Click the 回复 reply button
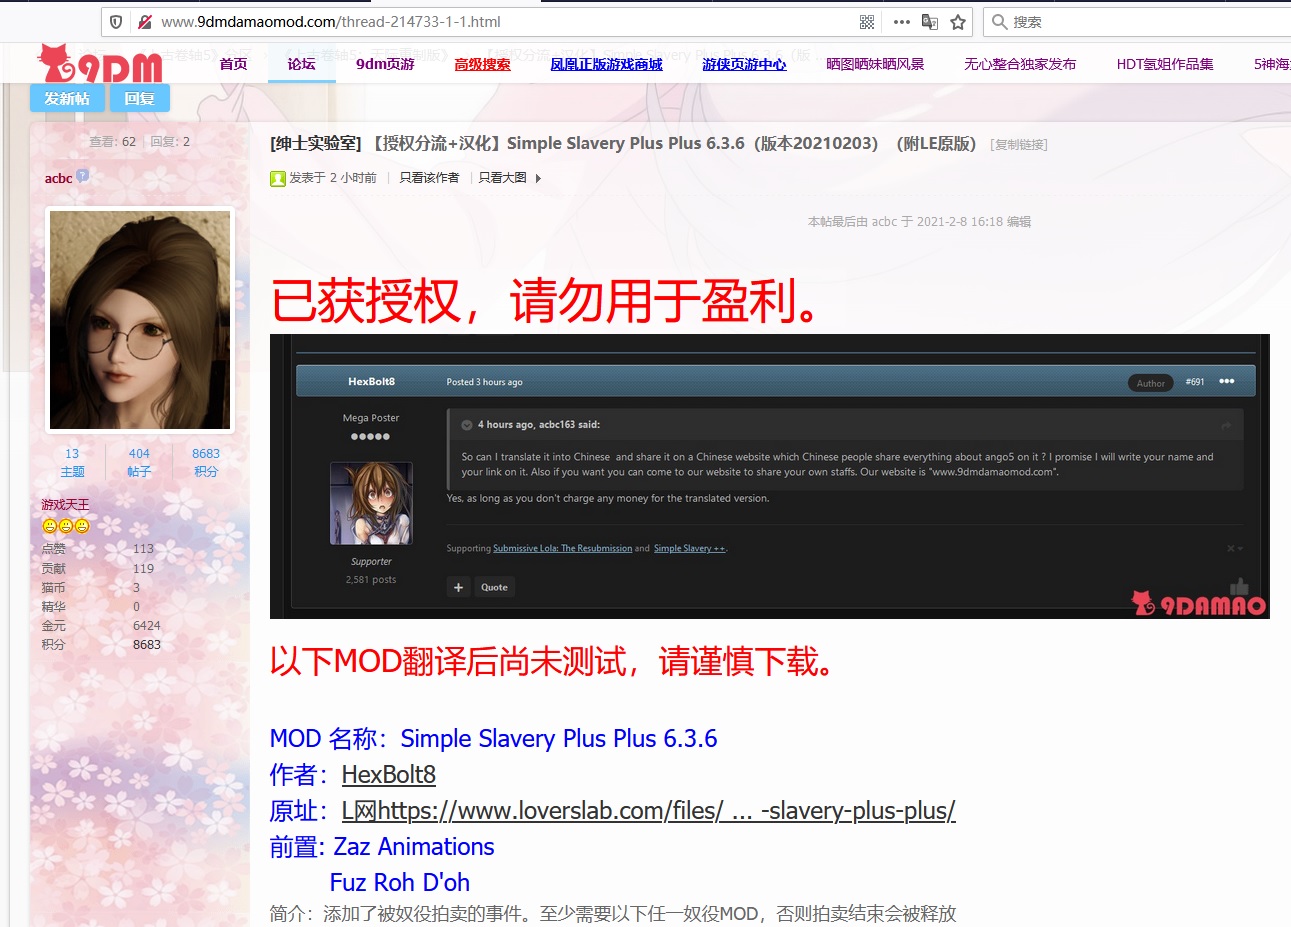Image resolution: width=1291 pixels, height=927 pixels. (x=139, y=98)
